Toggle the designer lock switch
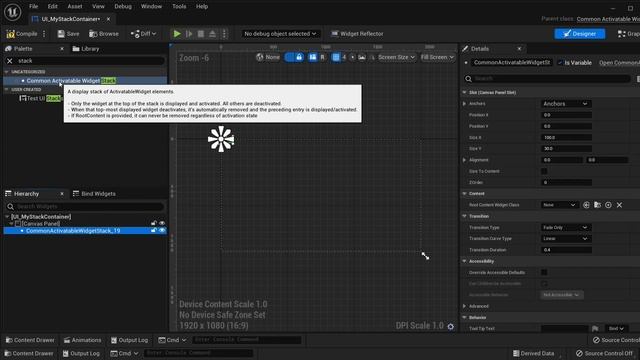The height and width of the screenshot is (360, 640). 294,58
